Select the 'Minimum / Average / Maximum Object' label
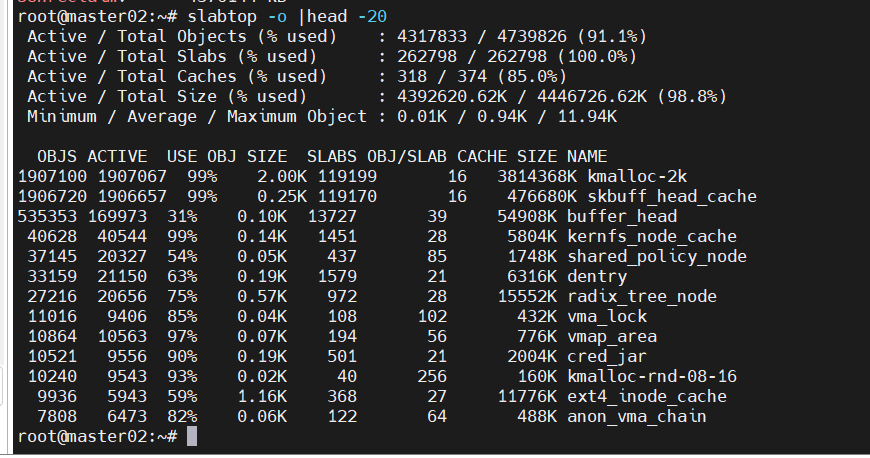Viewport: 870px width, 458px height. pos(197,117)
